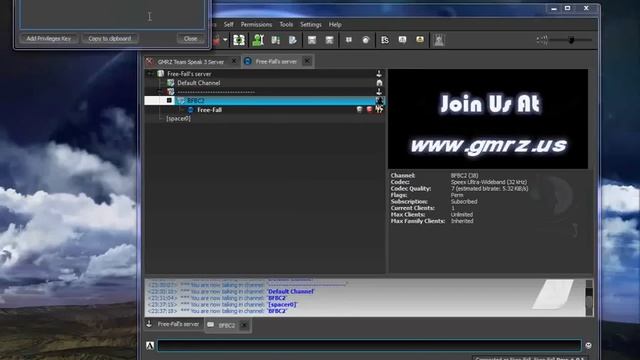Click the user status icon before Free-Fall
The height and width of the screenshot is (360, 640).
(x=190, y=110)
